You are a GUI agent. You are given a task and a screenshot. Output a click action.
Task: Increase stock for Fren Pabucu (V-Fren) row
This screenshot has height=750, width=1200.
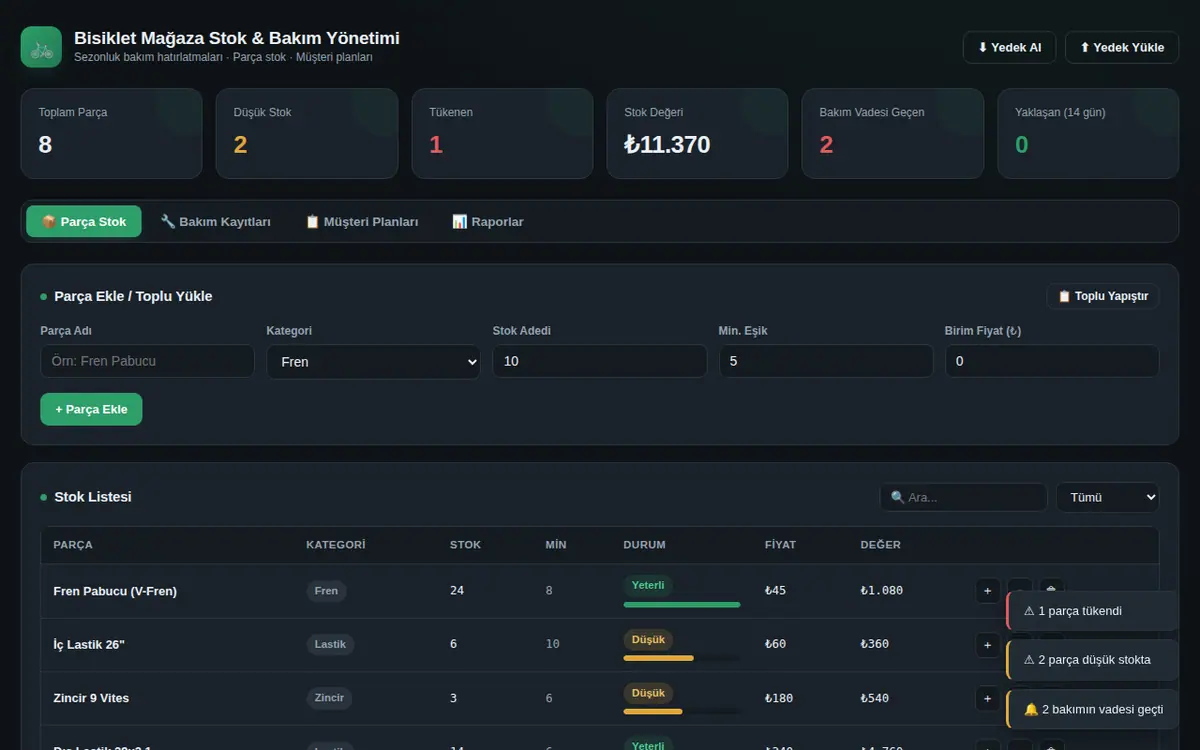coord(987,591)
